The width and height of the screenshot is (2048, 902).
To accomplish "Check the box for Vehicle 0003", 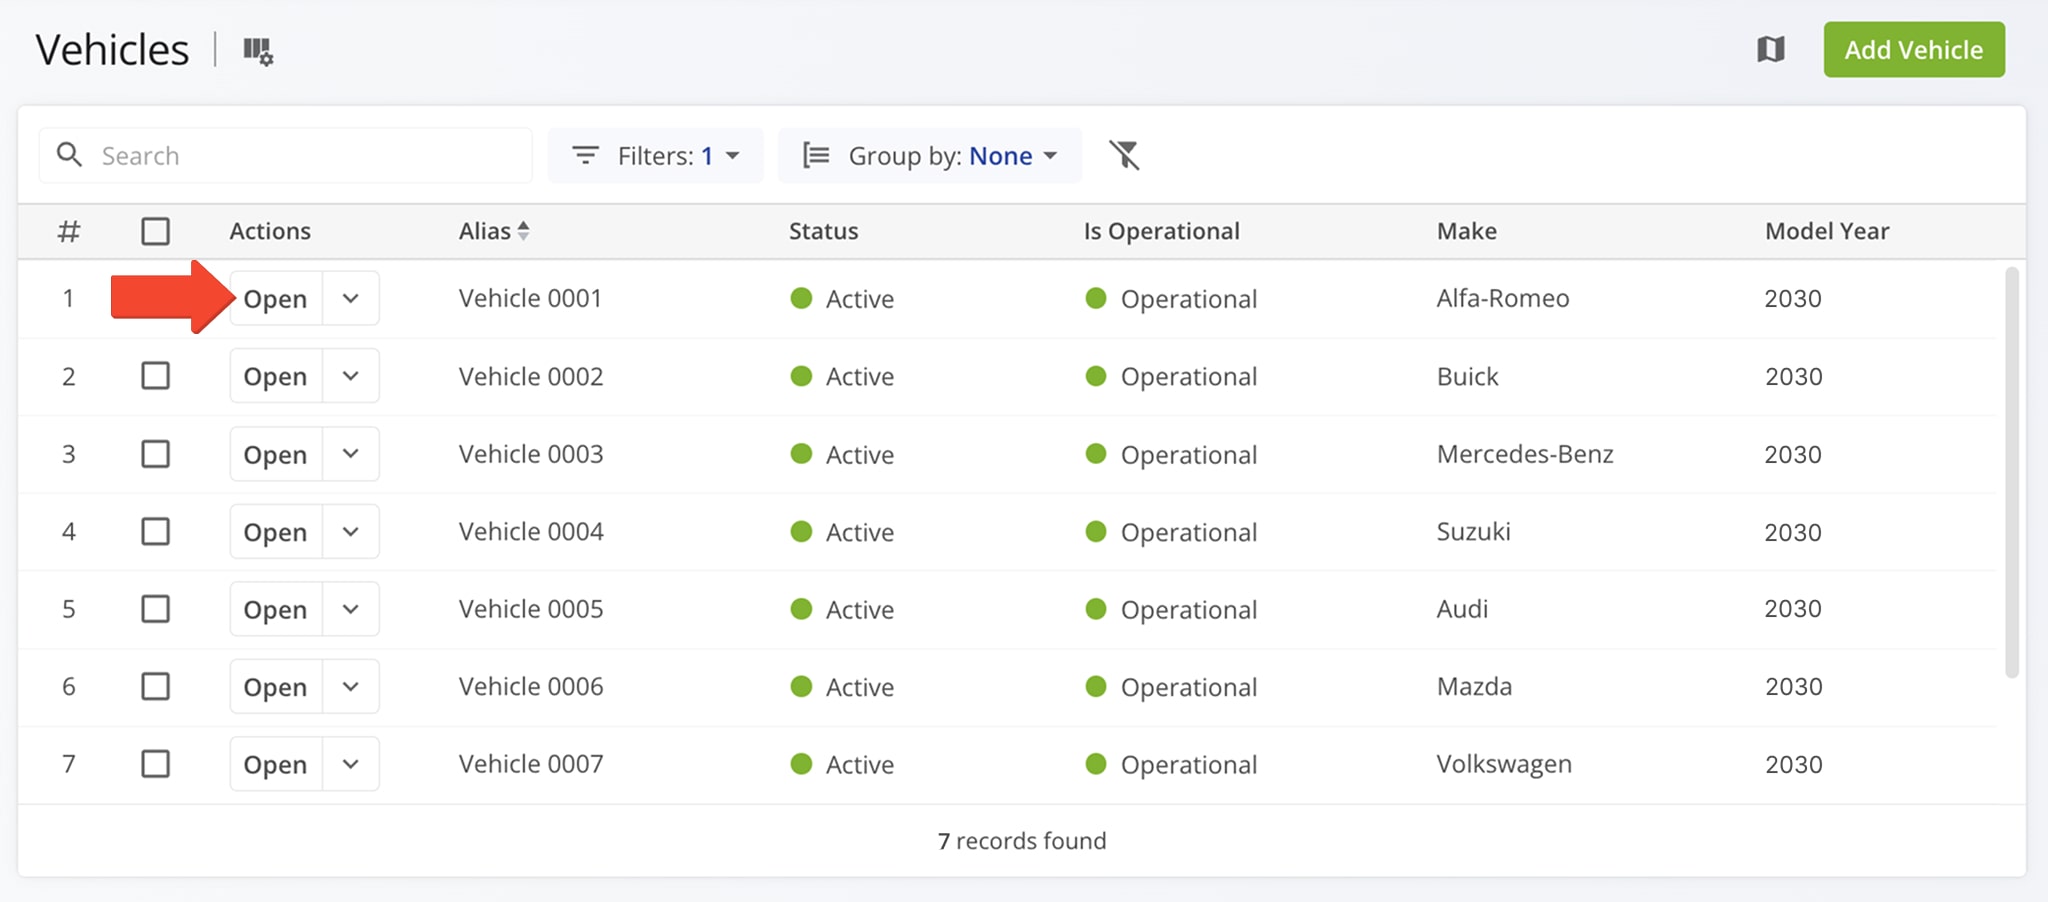I will (x=155, y=454).
